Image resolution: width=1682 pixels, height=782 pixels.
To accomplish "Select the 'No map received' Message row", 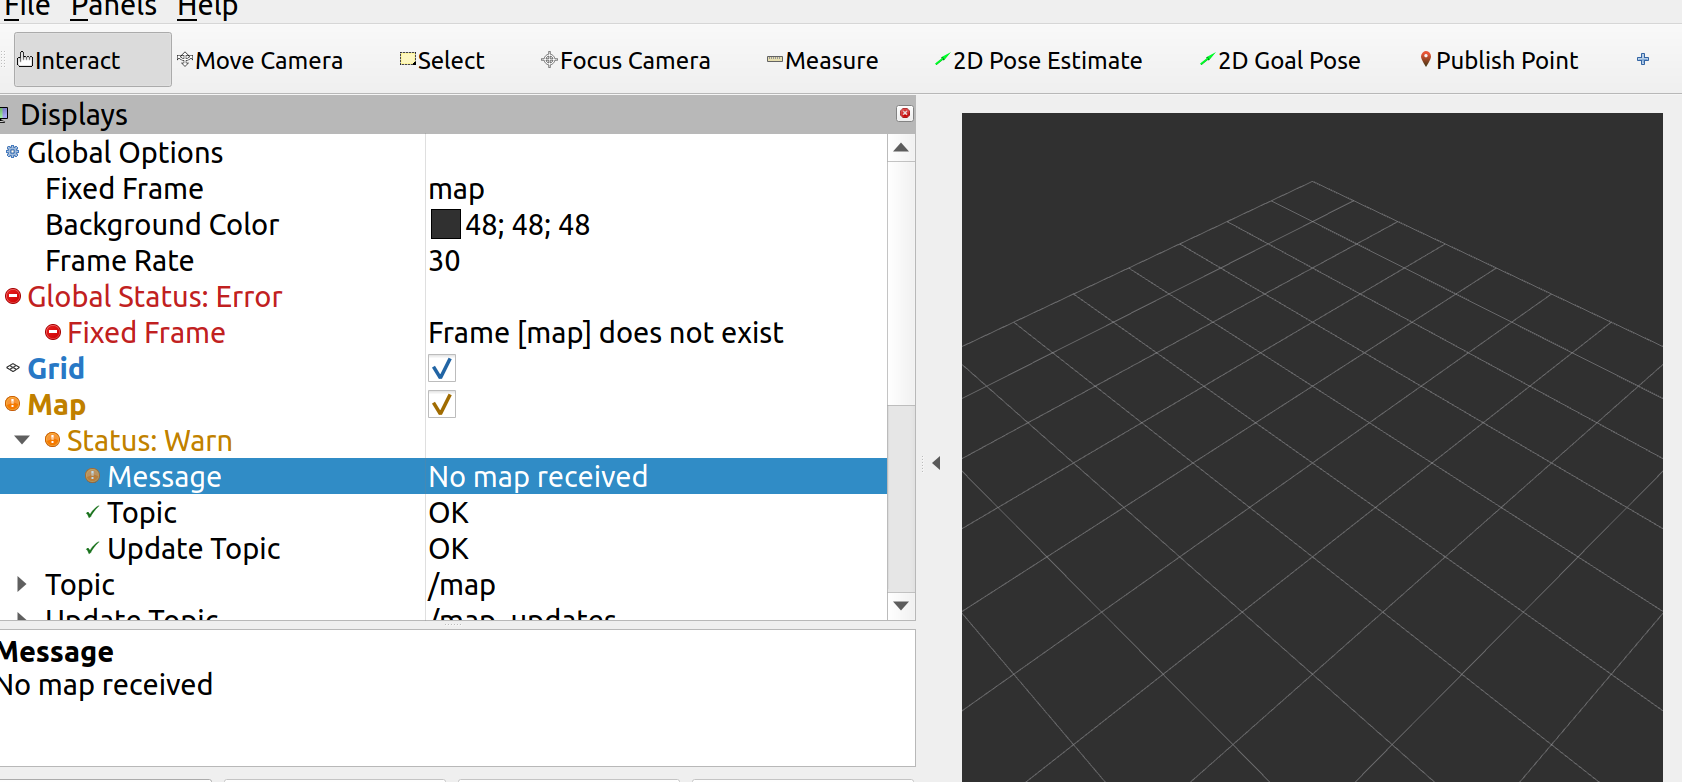I will tap(443, 476).
